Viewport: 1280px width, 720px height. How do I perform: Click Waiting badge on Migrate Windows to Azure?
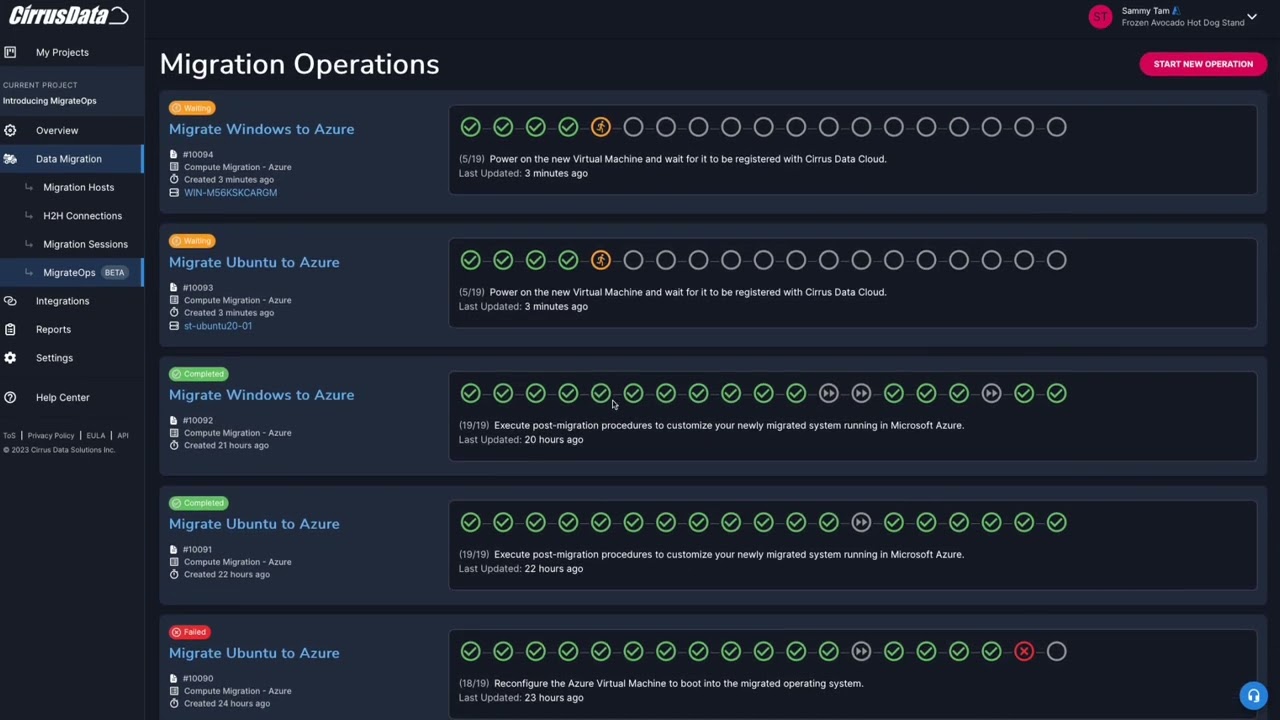coord(192,108)
